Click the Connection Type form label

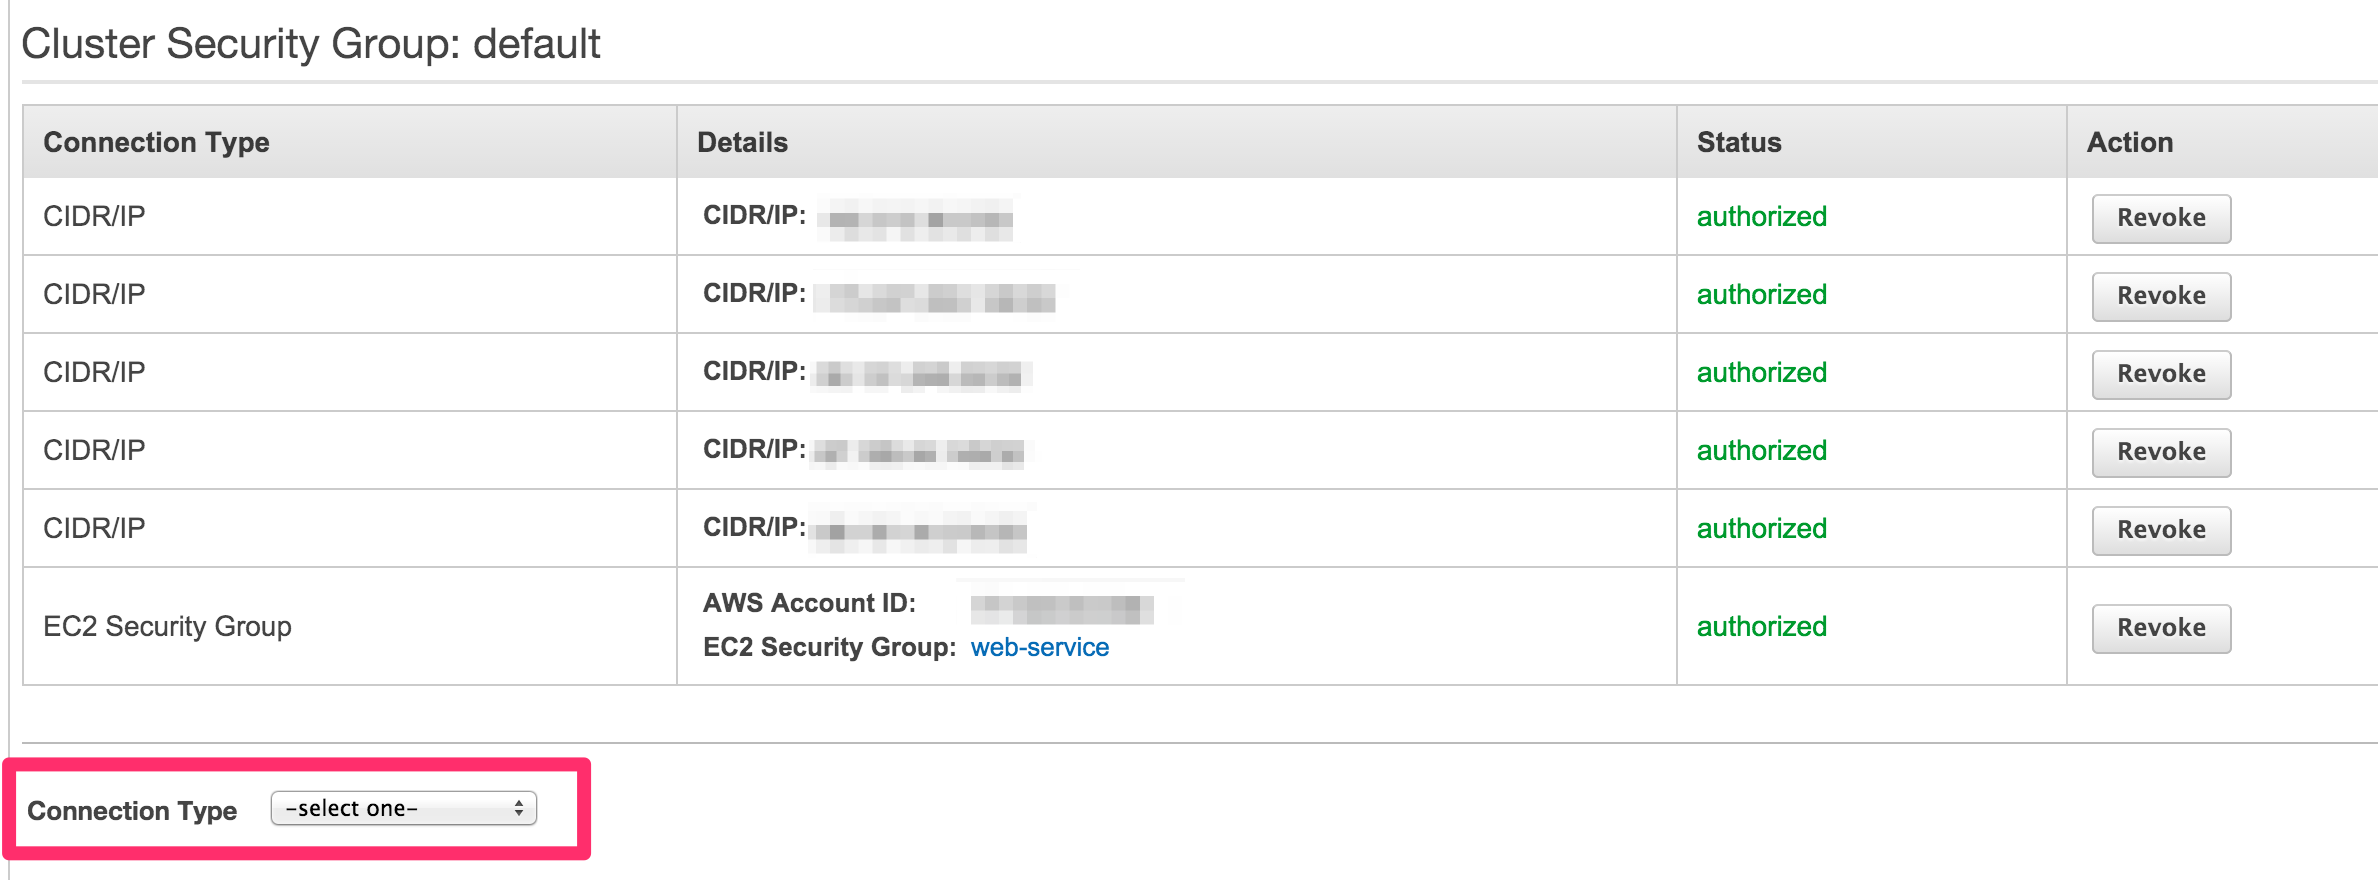(x=131, y=810)
